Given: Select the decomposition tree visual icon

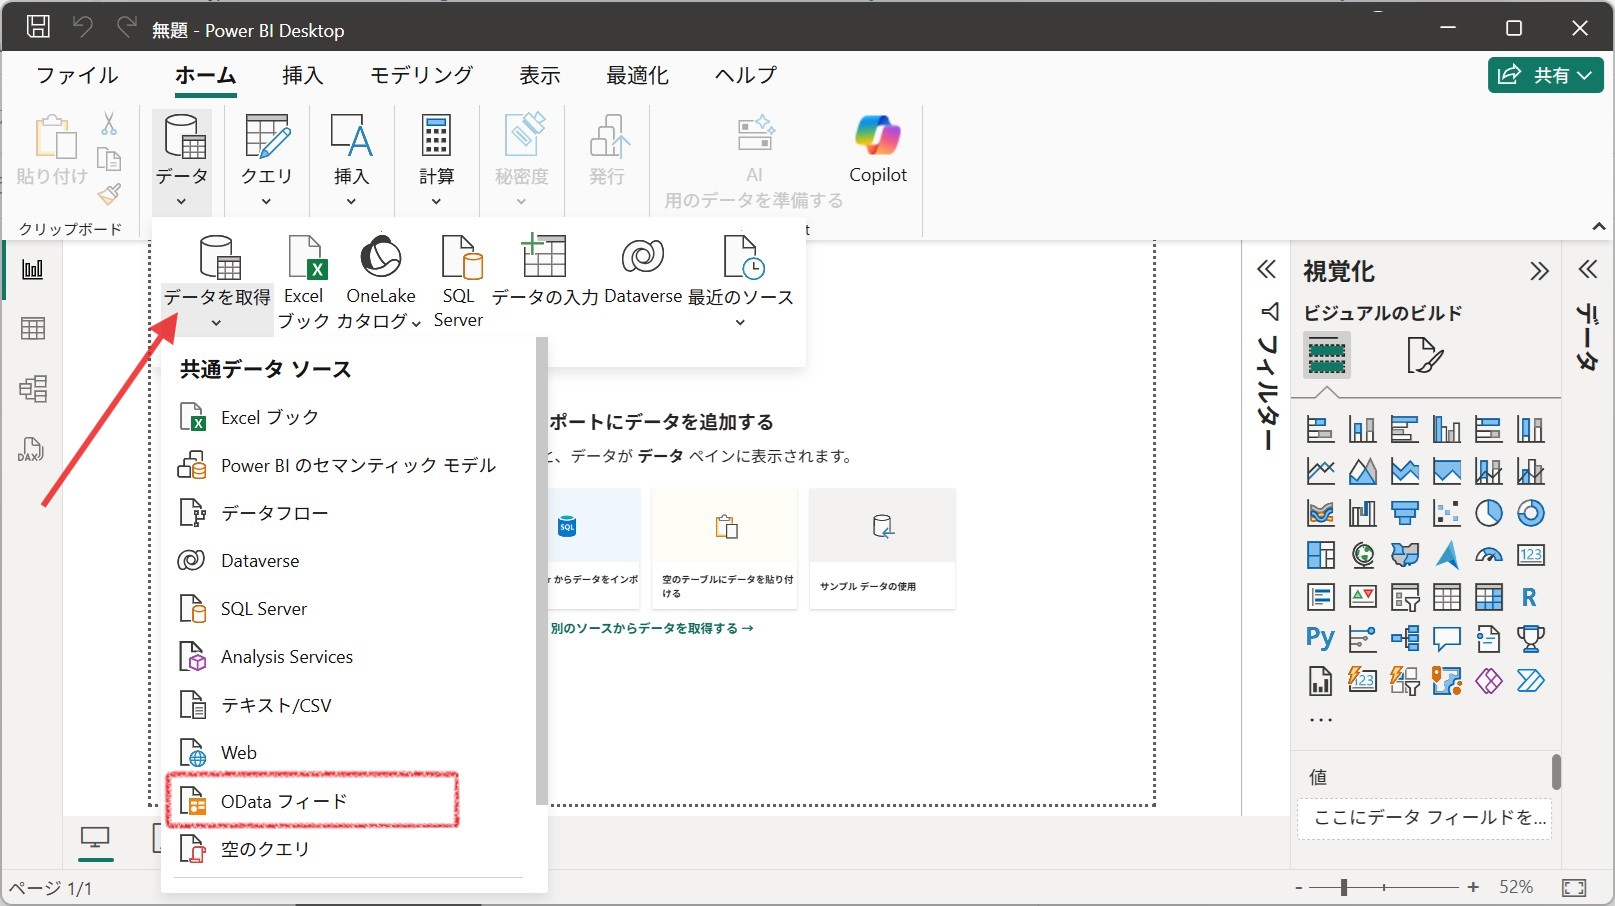Looking at the screenshot, I should click(1404, 639).
